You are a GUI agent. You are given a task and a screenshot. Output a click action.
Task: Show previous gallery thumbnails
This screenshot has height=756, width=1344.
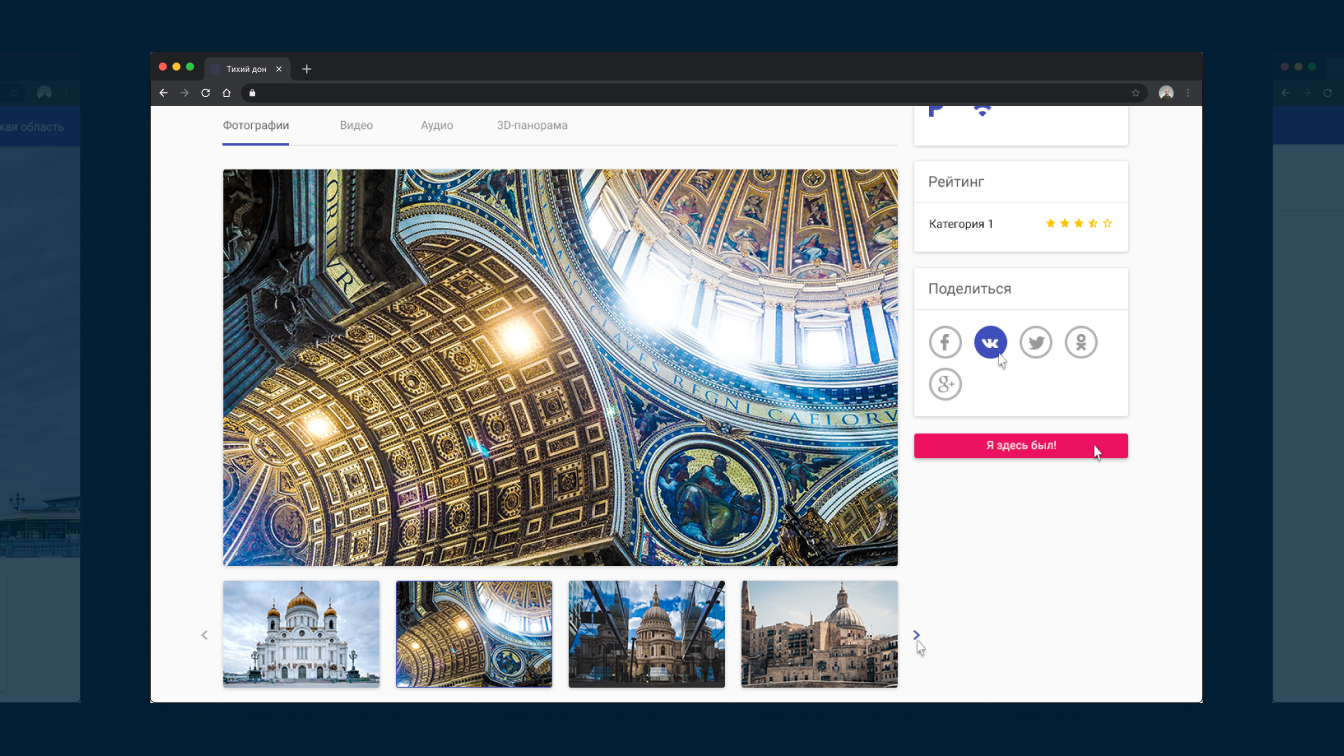tap(205, 635)
